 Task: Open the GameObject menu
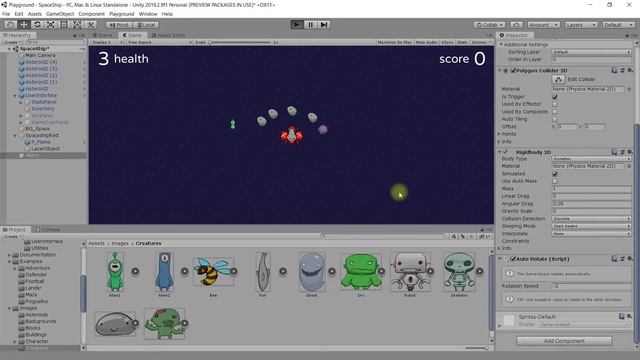[60, 14]
